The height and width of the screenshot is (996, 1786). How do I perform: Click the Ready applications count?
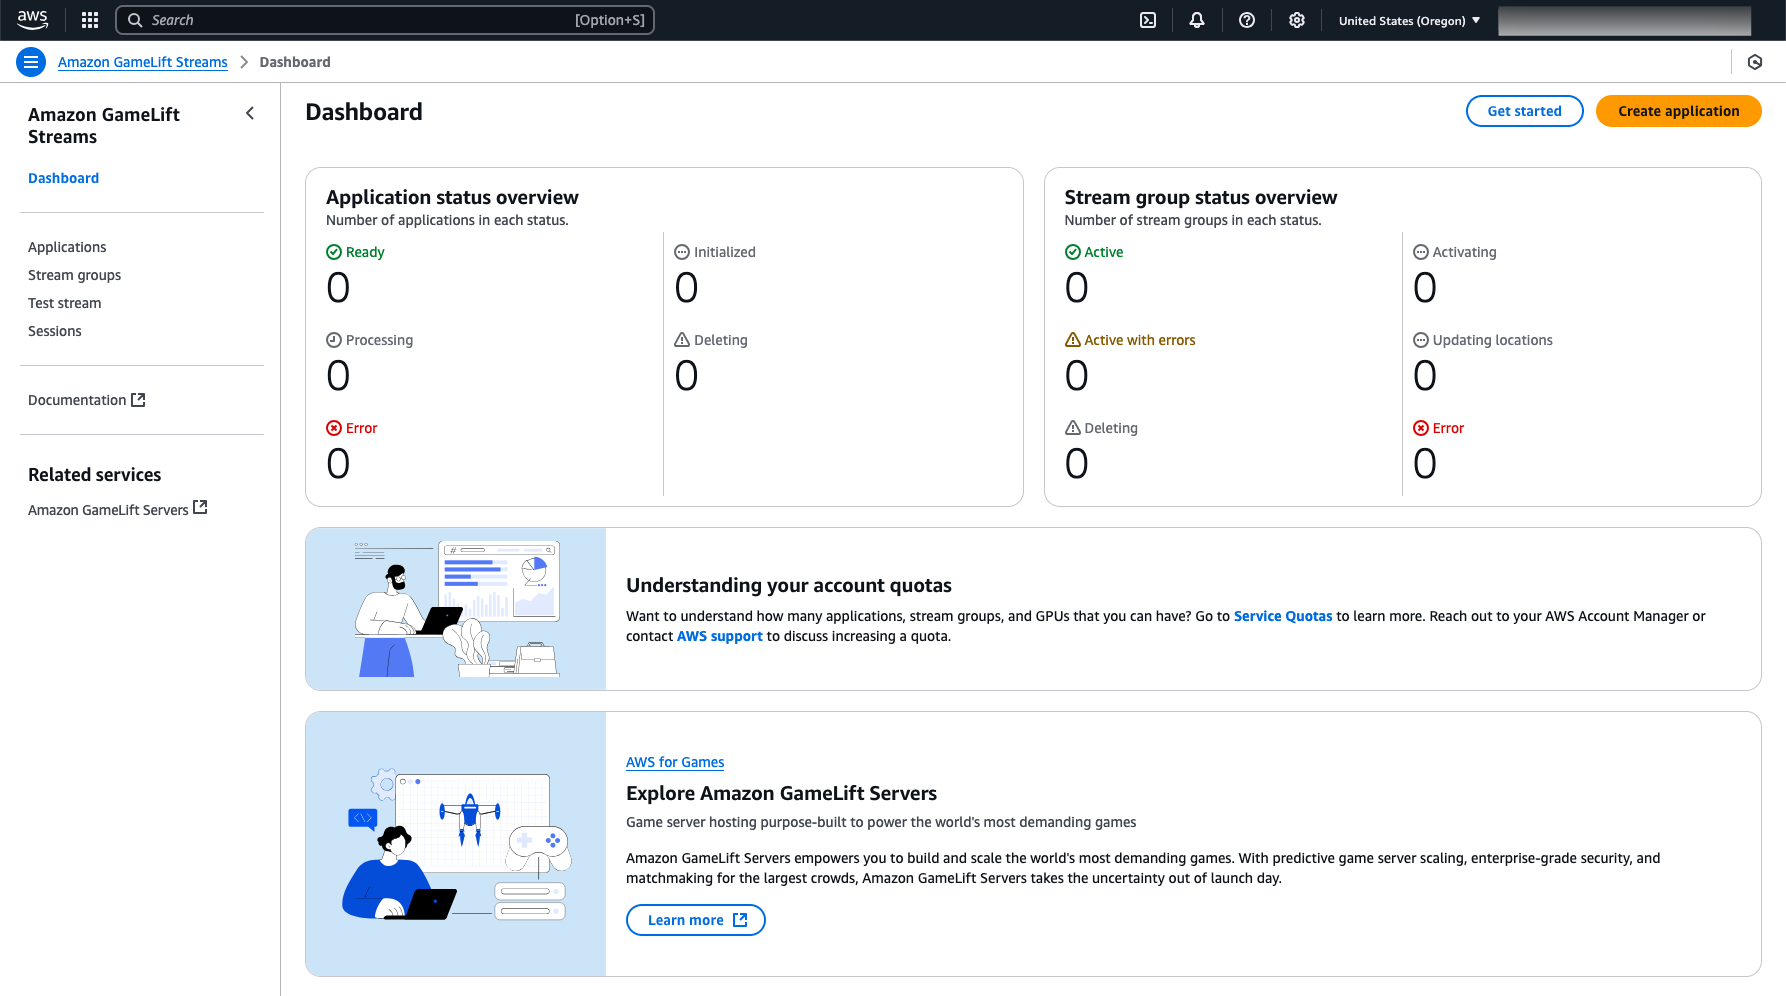(x=338, y=288)
